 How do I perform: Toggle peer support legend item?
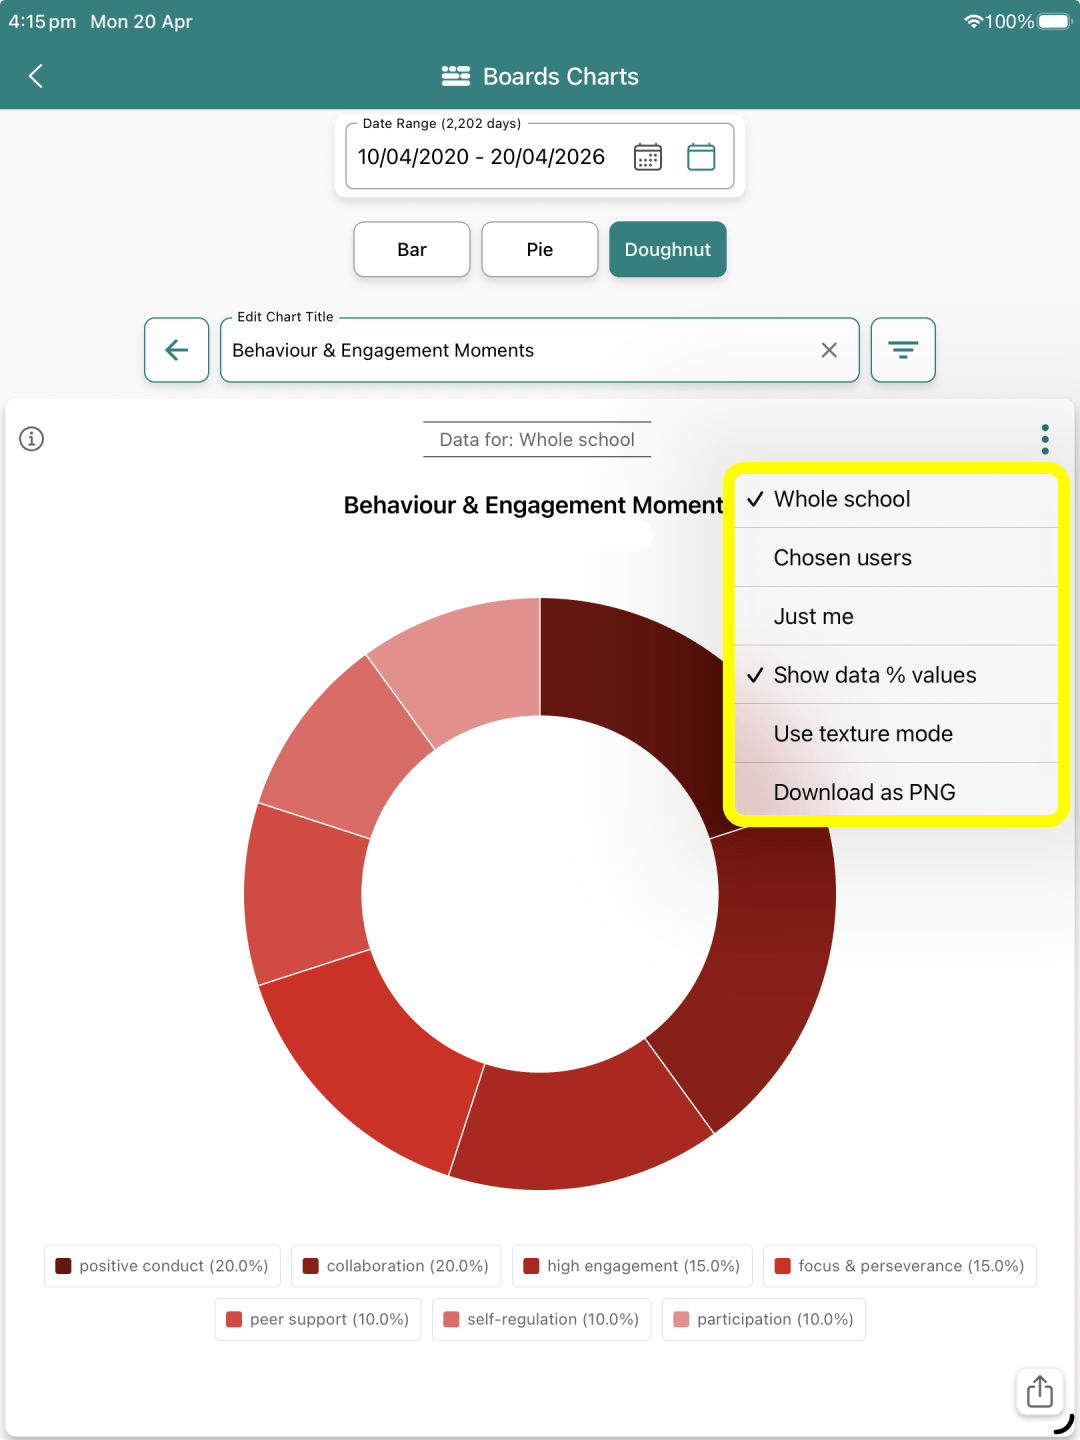(318, 1320)
